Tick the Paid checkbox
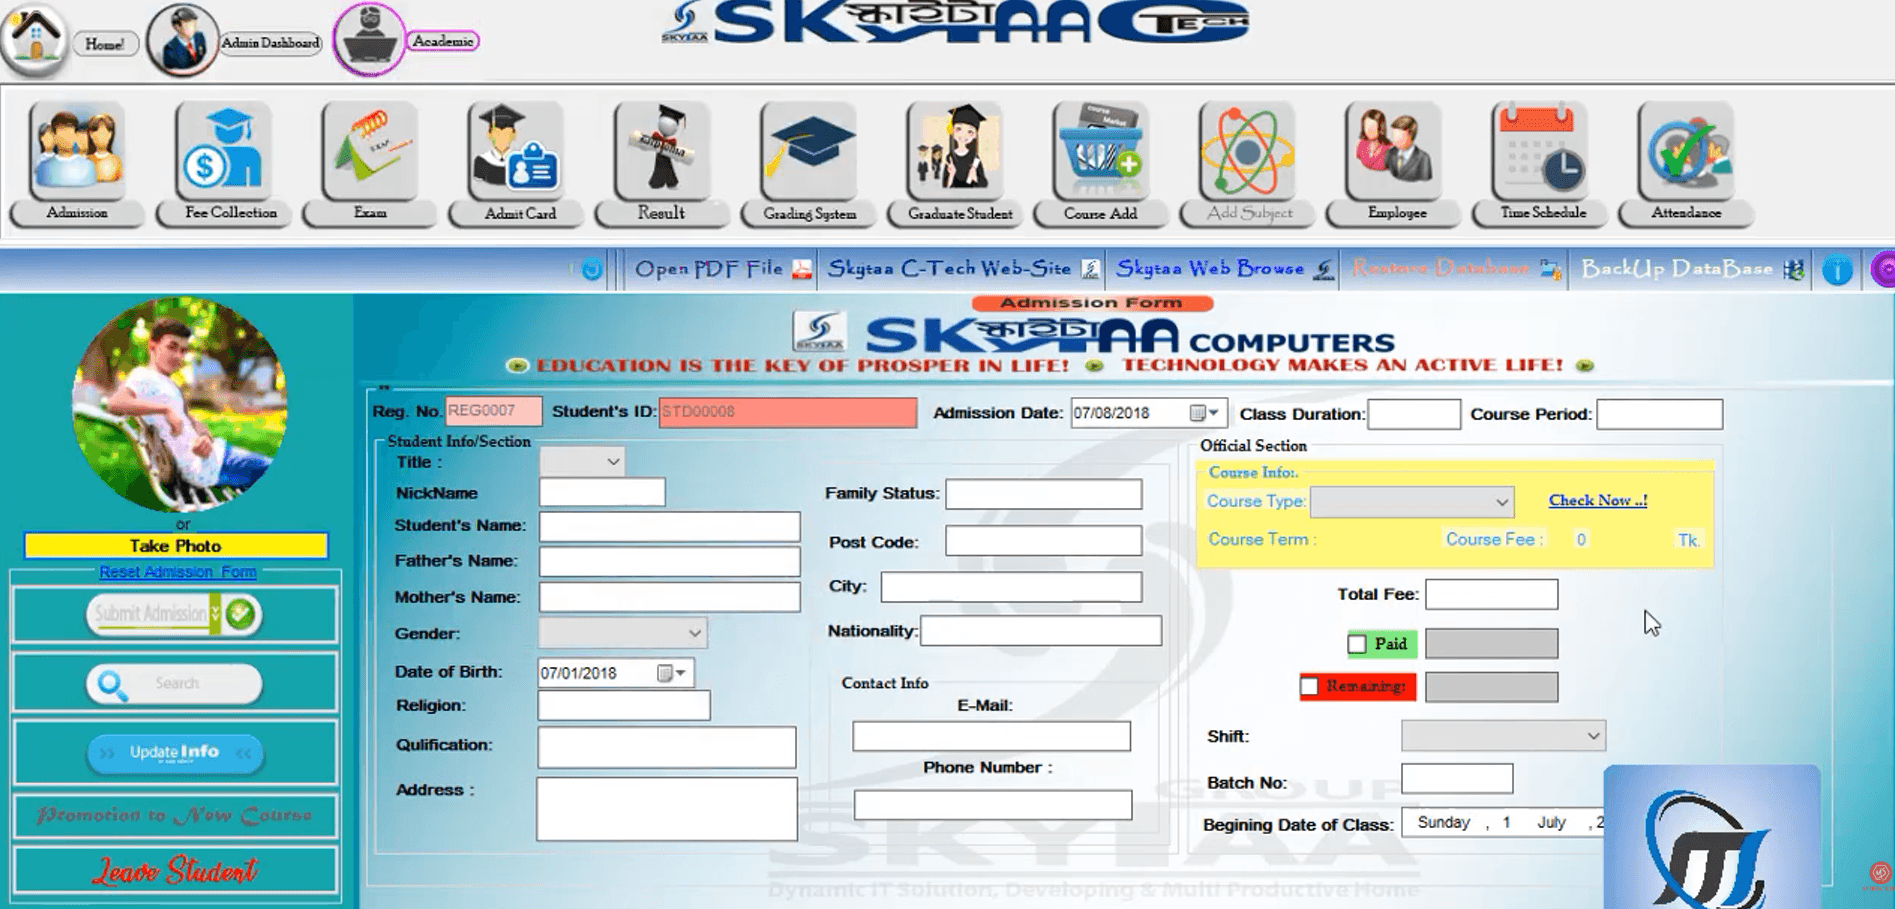 (x=1357, y=644)
